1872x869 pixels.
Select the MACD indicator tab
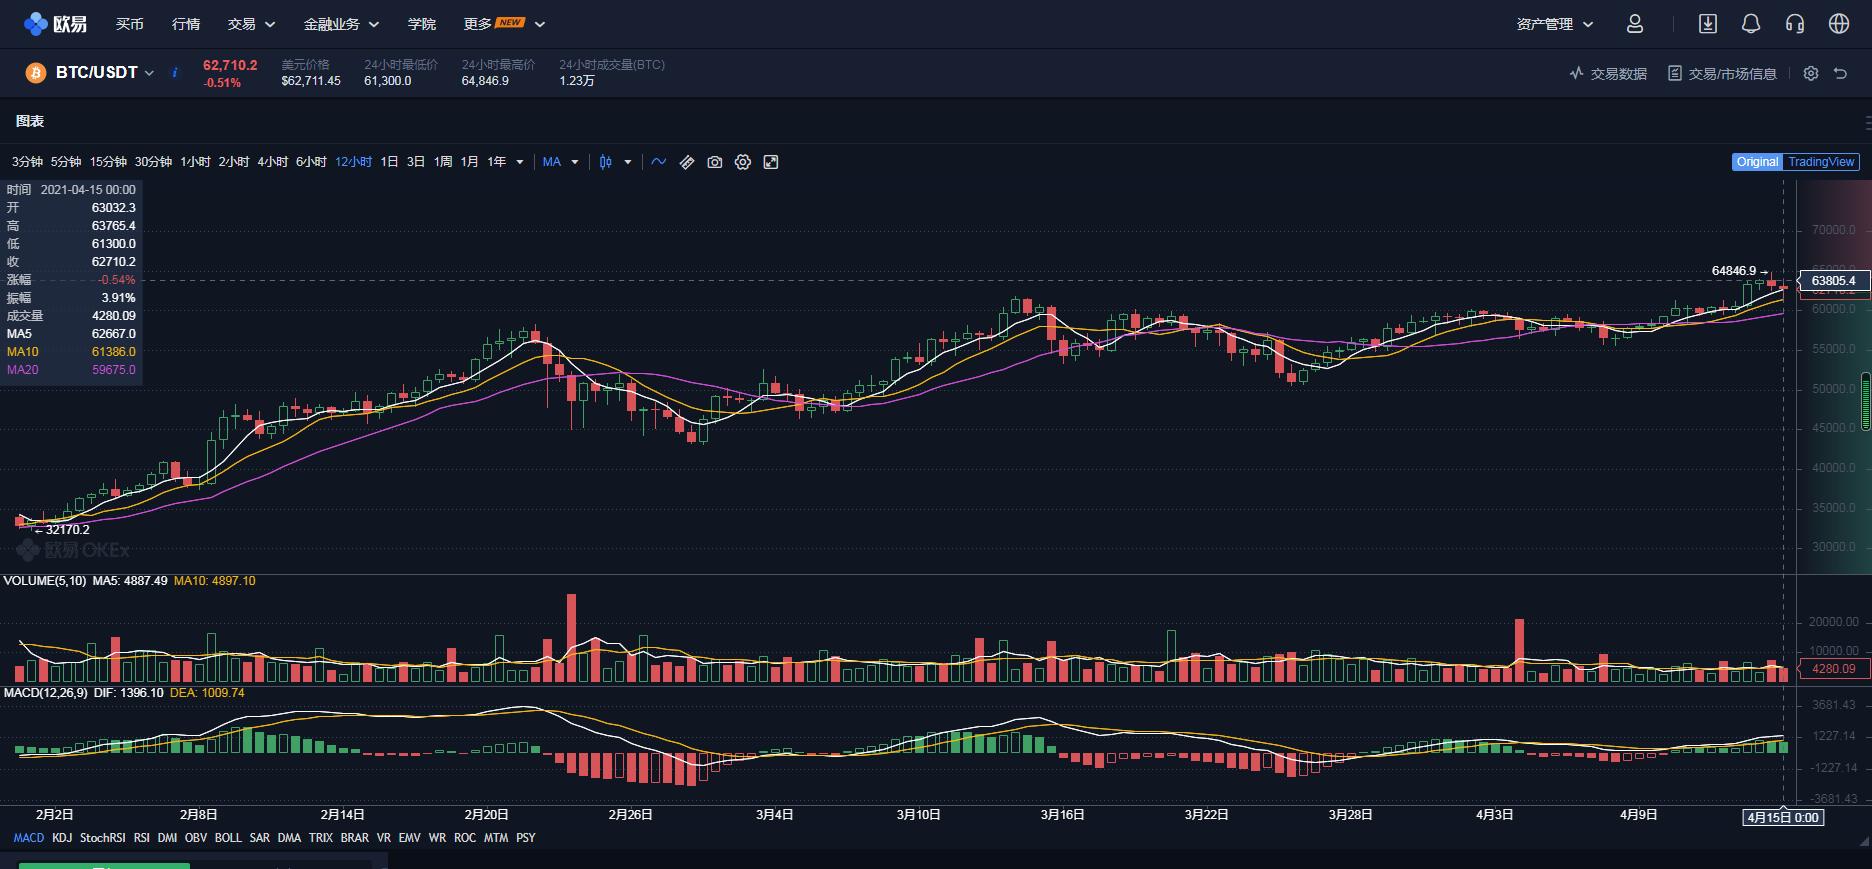(29, 838)
